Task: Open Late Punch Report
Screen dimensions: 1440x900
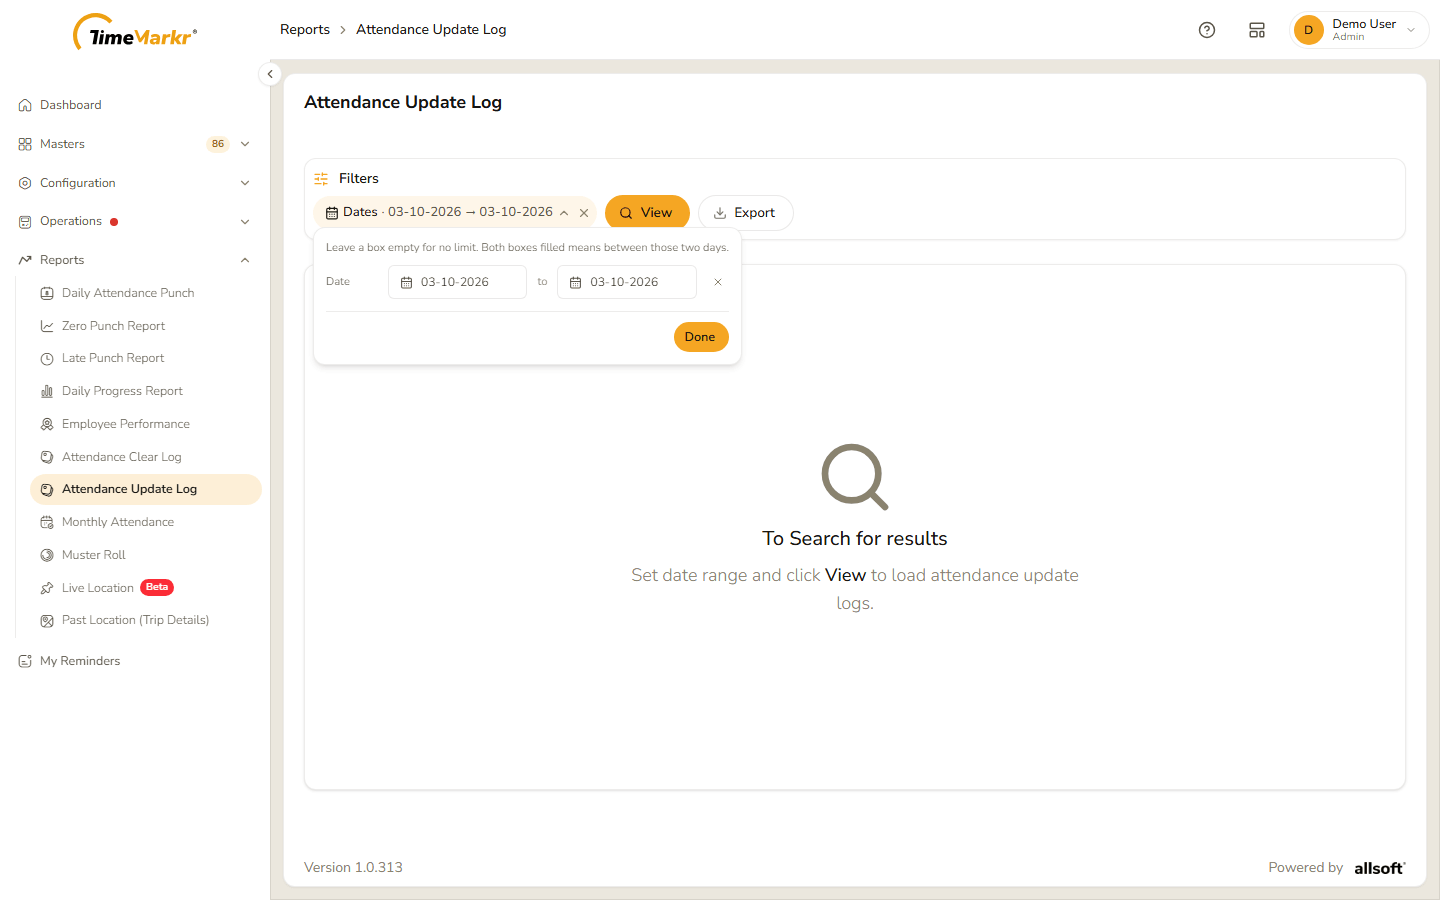Action: point(146,358)
